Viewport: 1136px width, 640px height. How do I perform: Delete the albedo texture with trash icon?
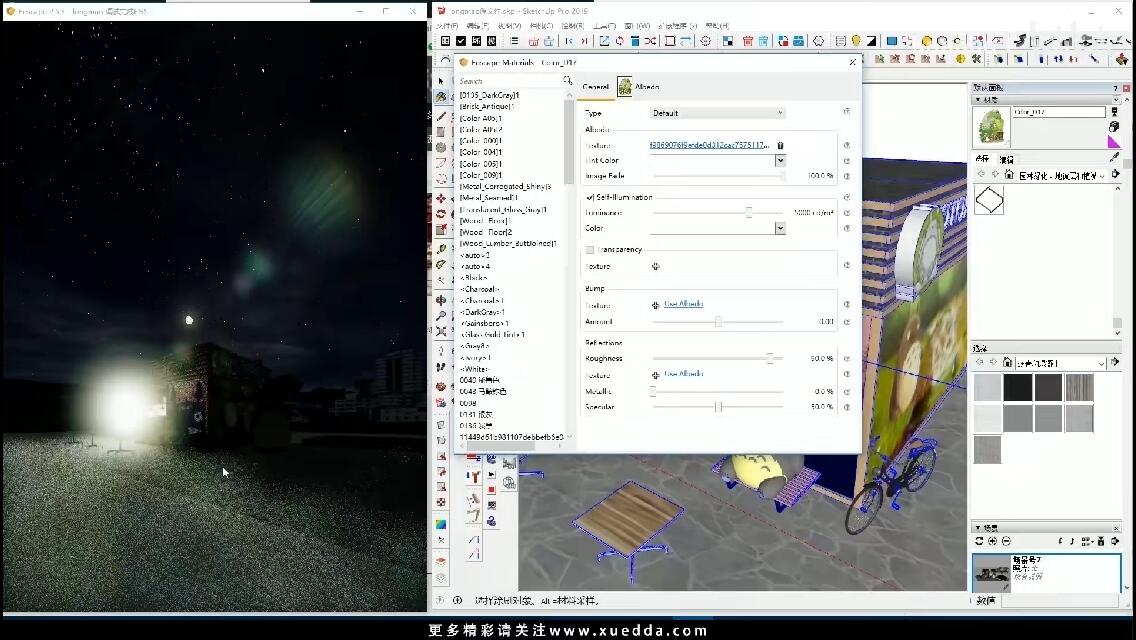click(780, 145)
